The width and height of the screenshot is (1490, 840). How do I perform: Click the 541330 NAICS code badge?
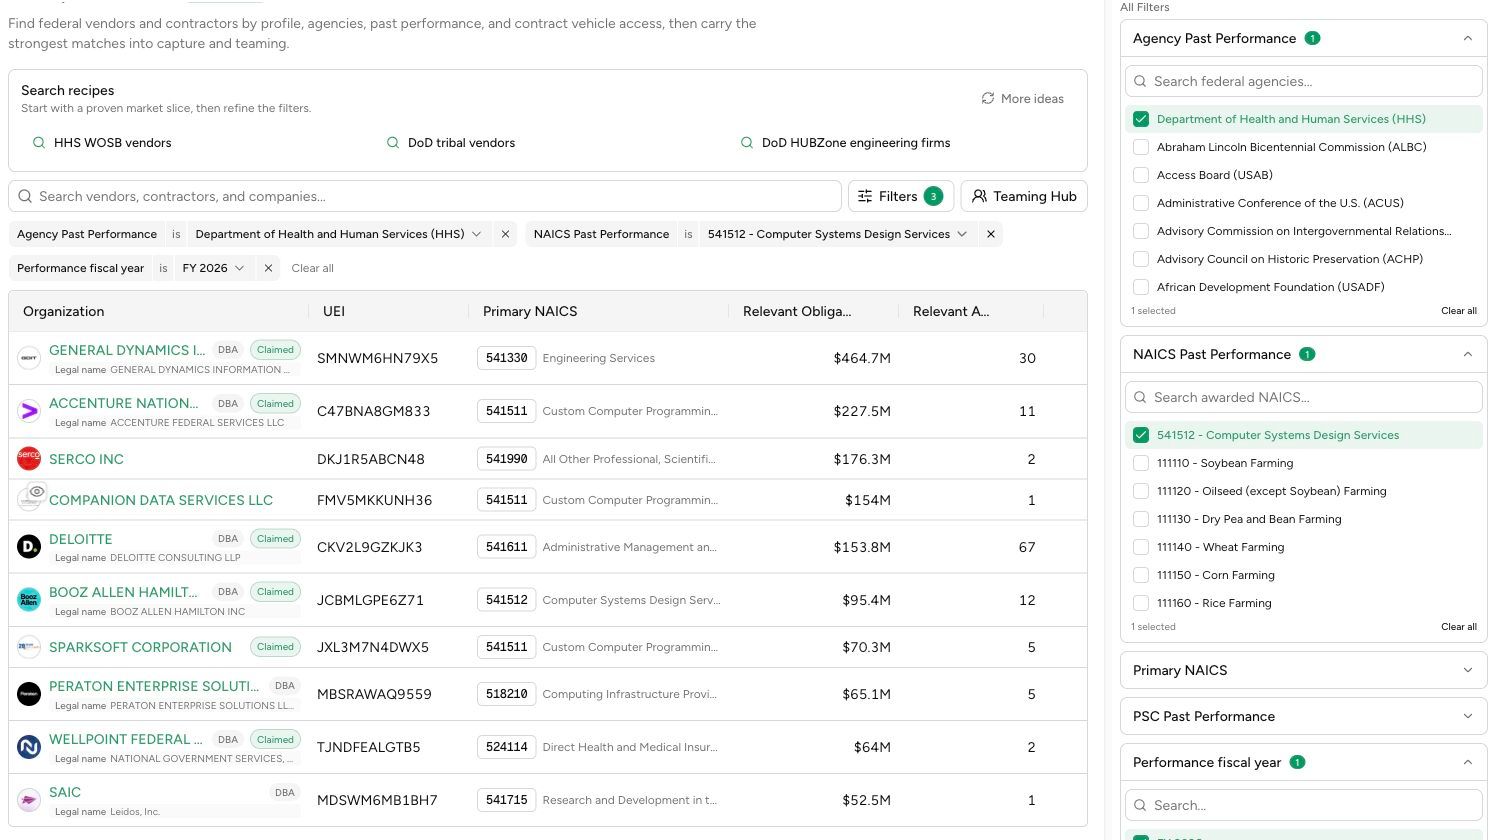pyautogui.click(x=507, y=358)
